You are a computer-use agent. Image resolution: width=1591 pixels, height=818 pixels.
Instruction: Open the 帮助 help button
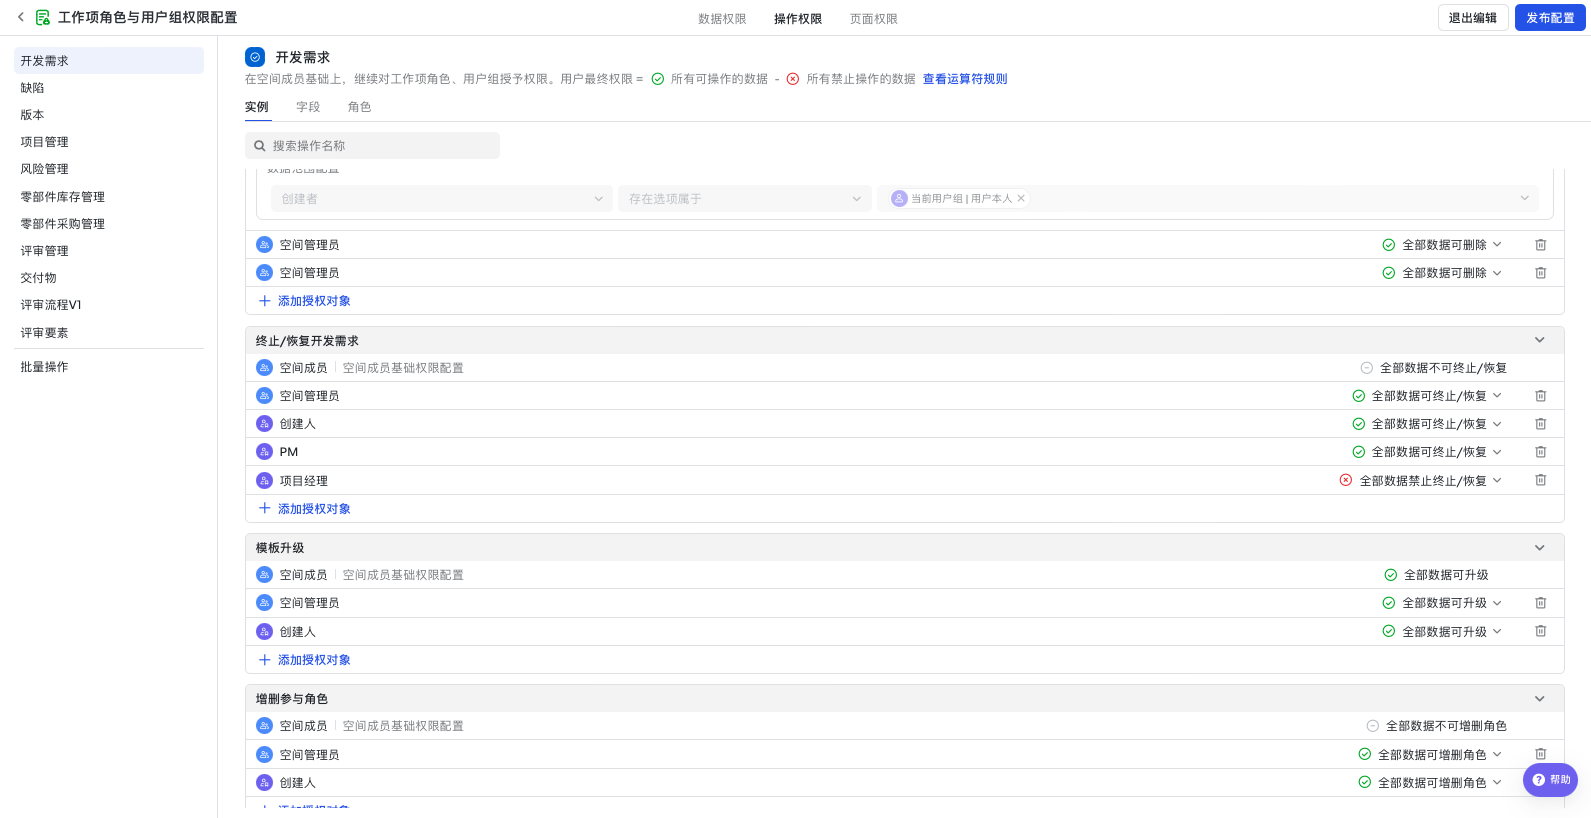tap(1550, 780)
